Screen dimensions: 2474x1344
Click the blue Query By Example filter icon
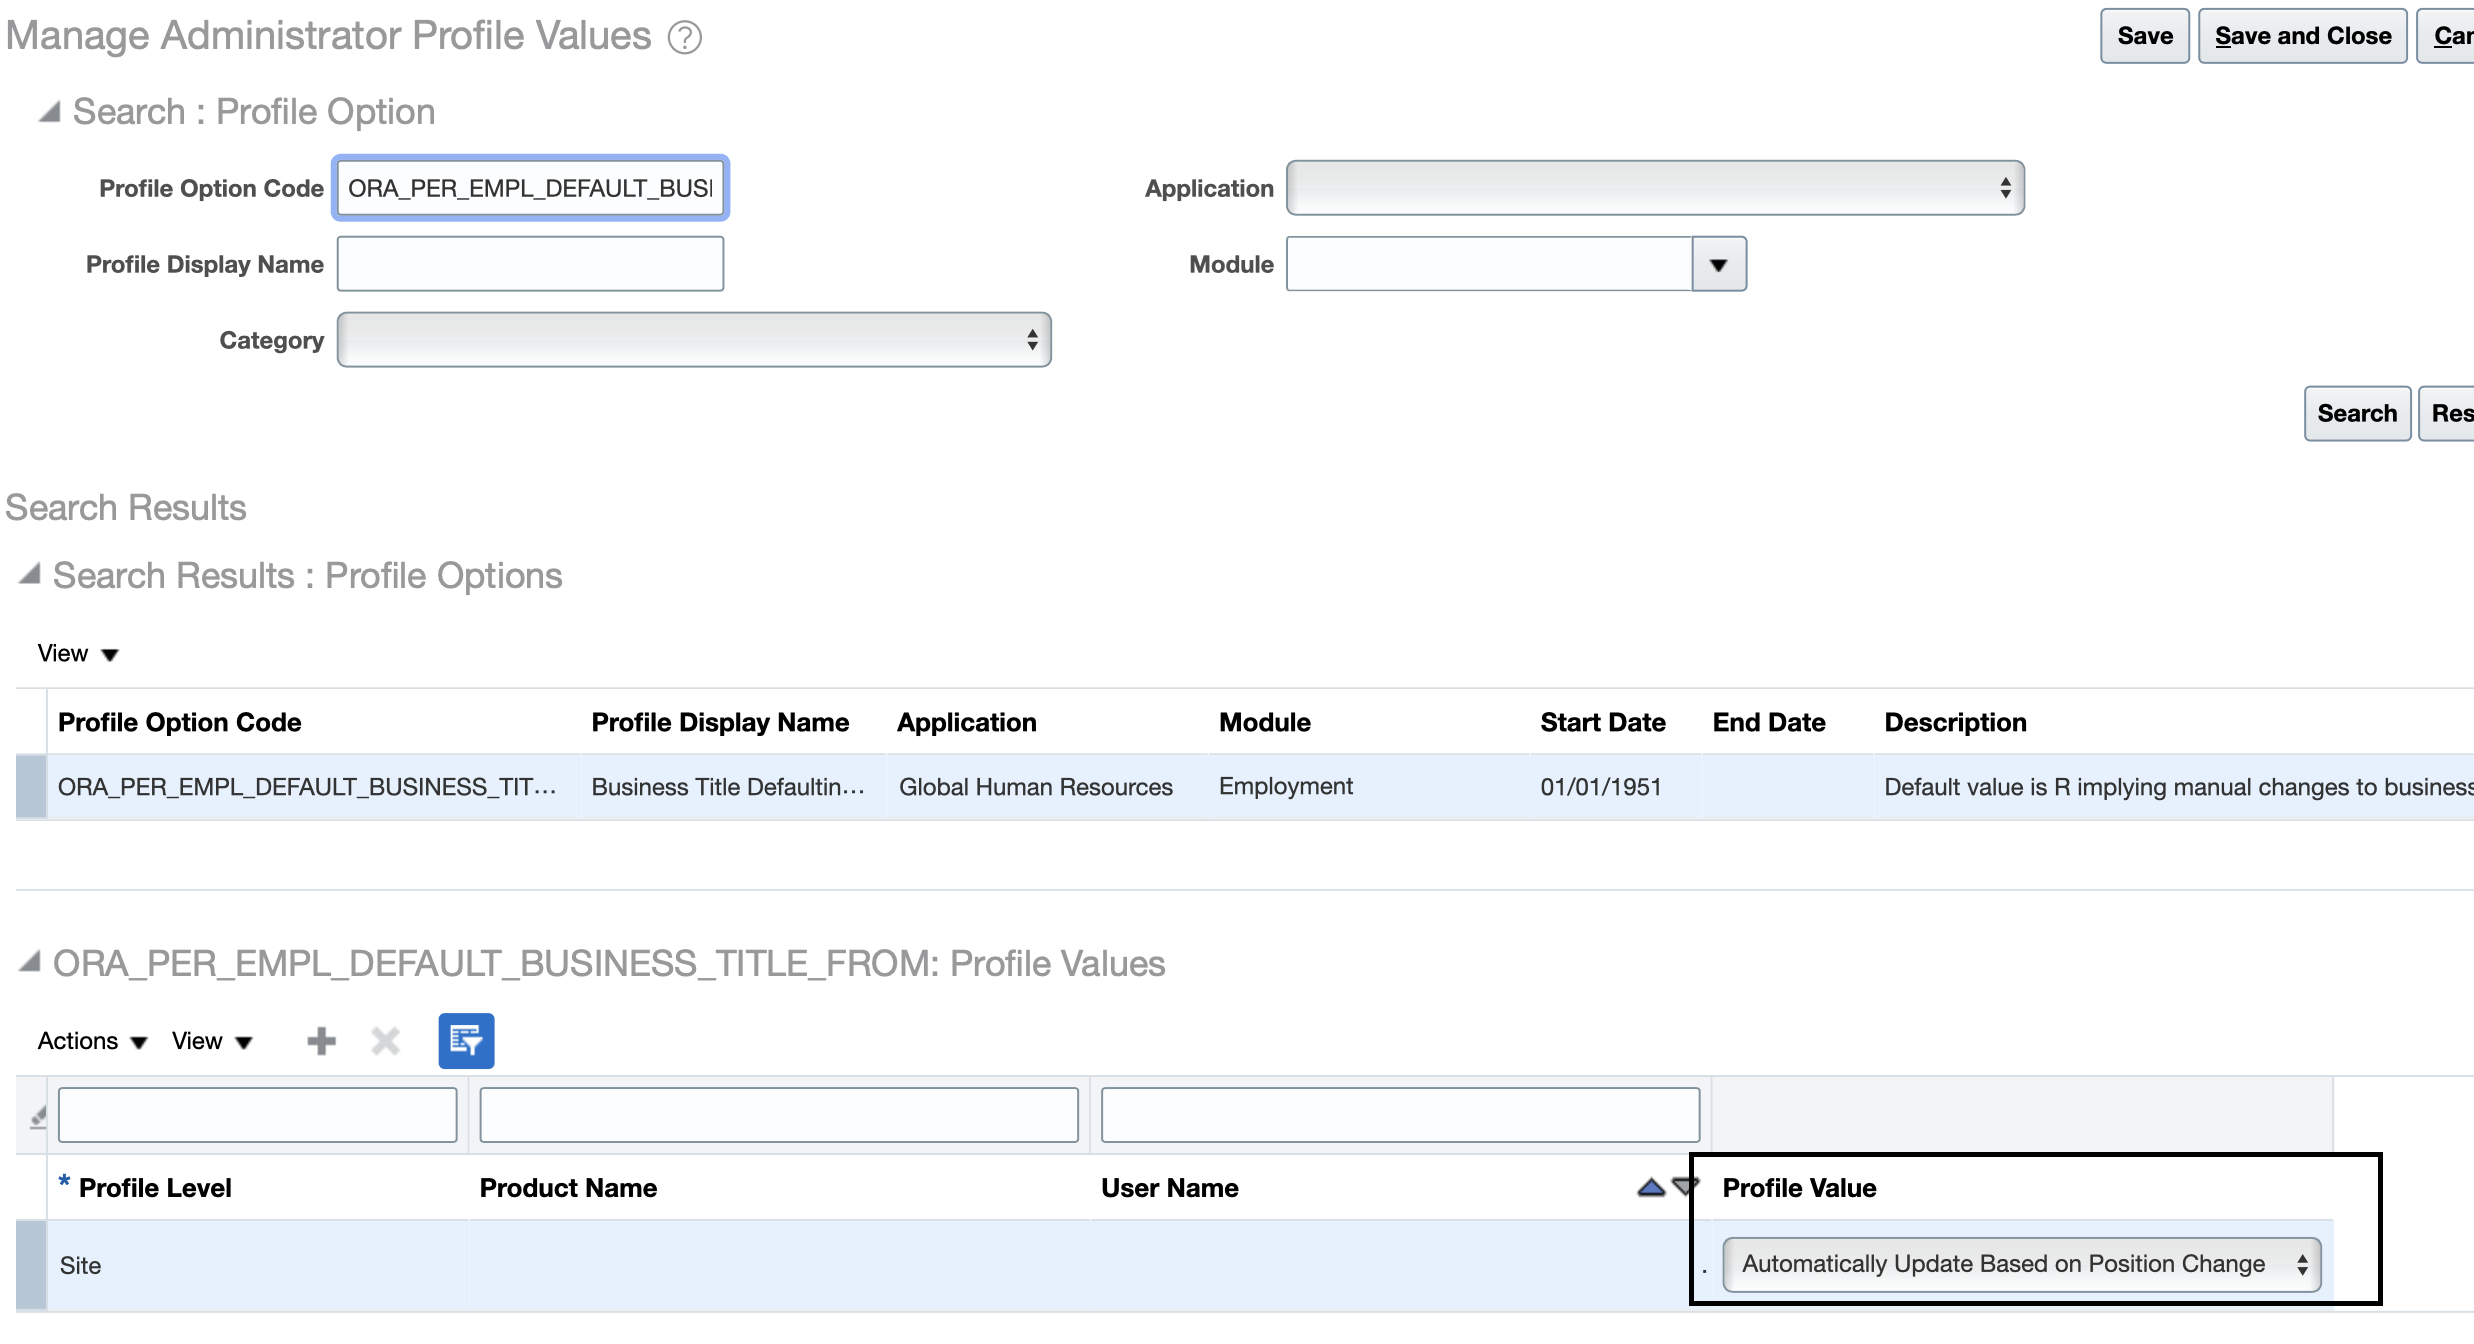pos(465,1040)
